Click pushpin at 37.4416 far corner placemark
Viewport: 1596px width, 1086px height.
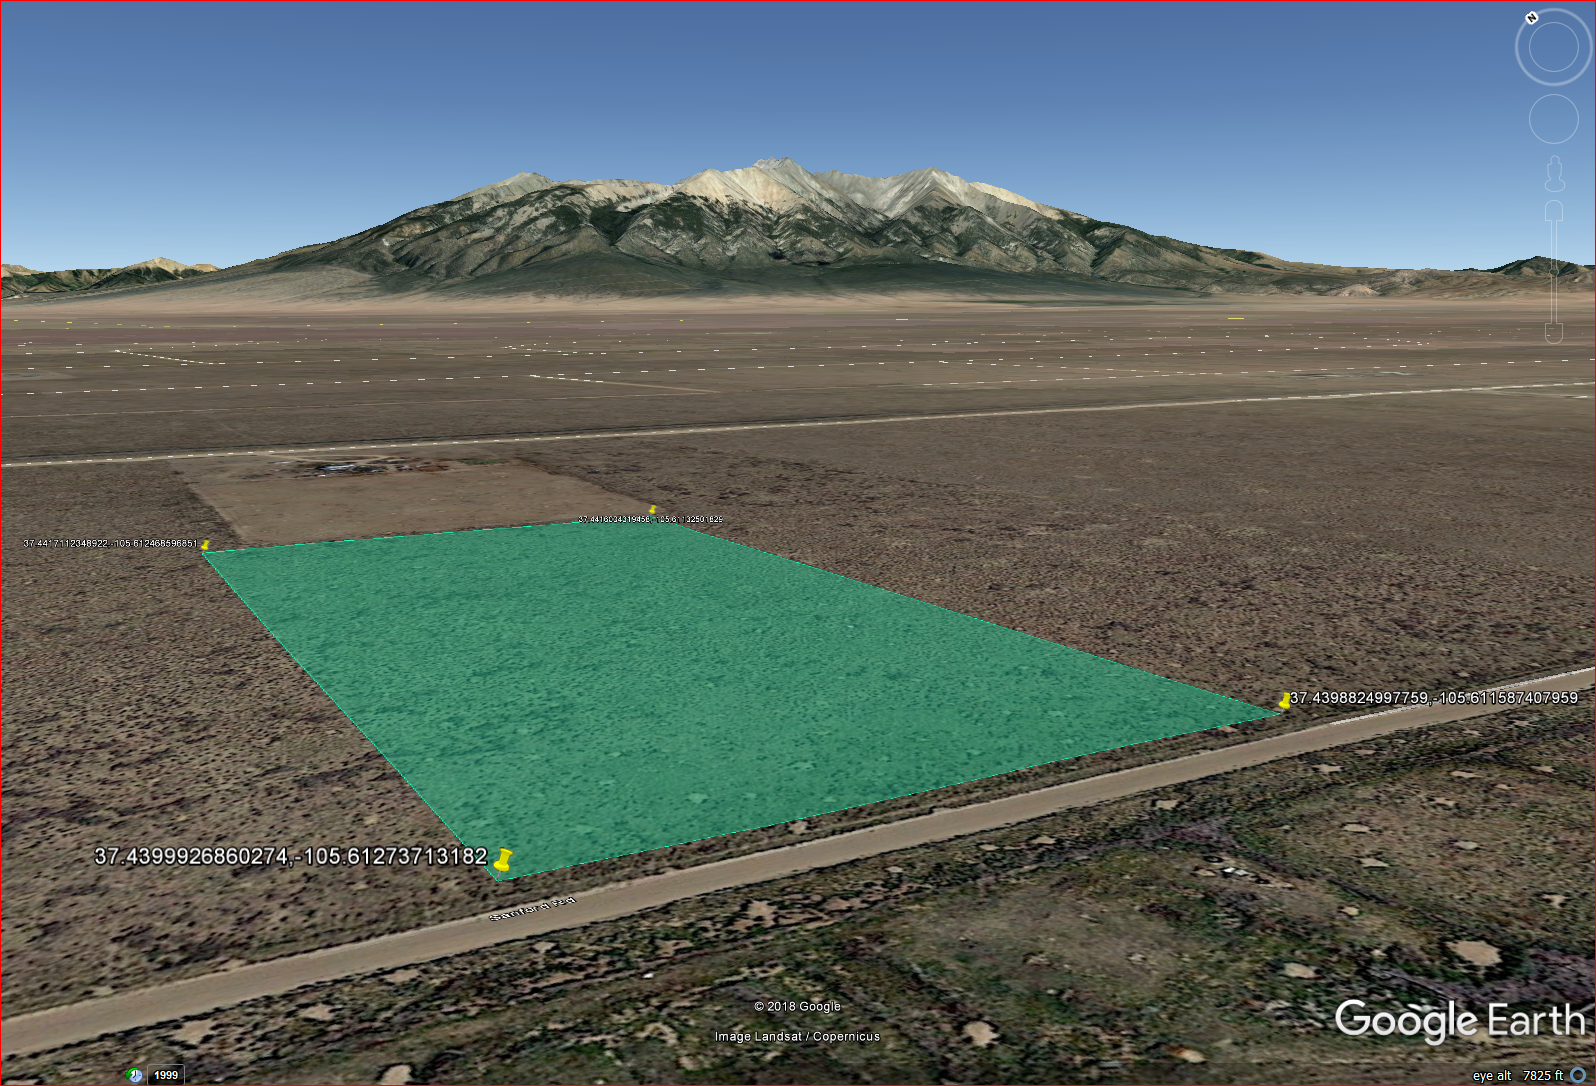(652, 510)
